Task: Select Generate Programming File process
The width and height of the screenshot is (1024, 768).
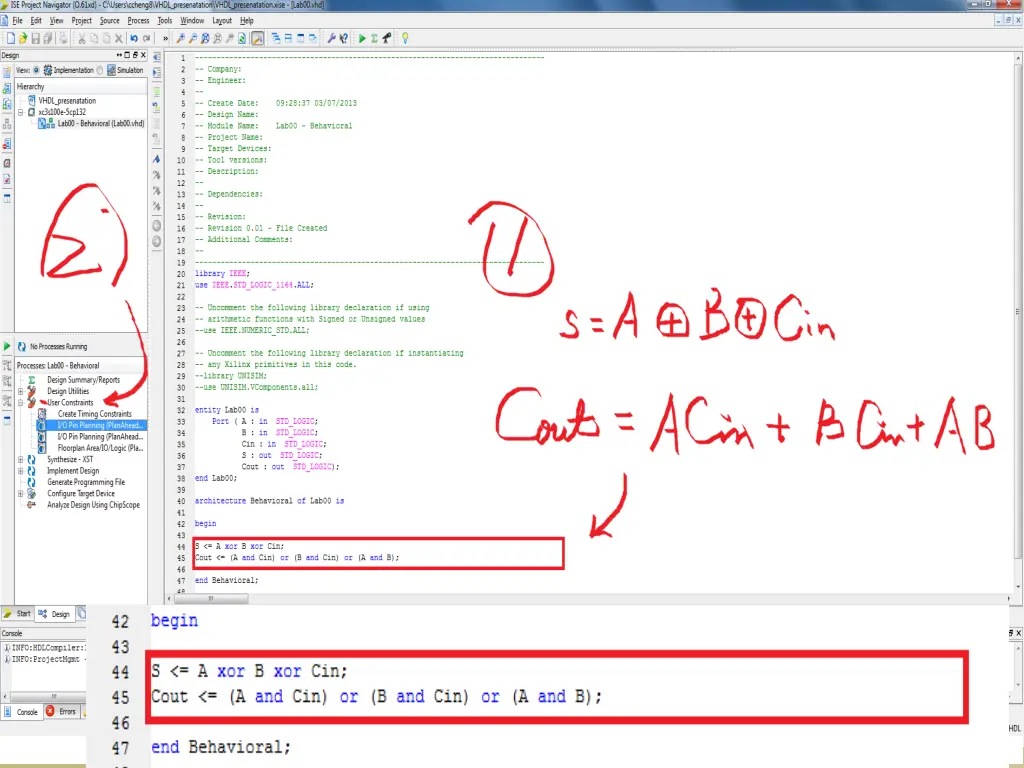Action: pos(86,482)
